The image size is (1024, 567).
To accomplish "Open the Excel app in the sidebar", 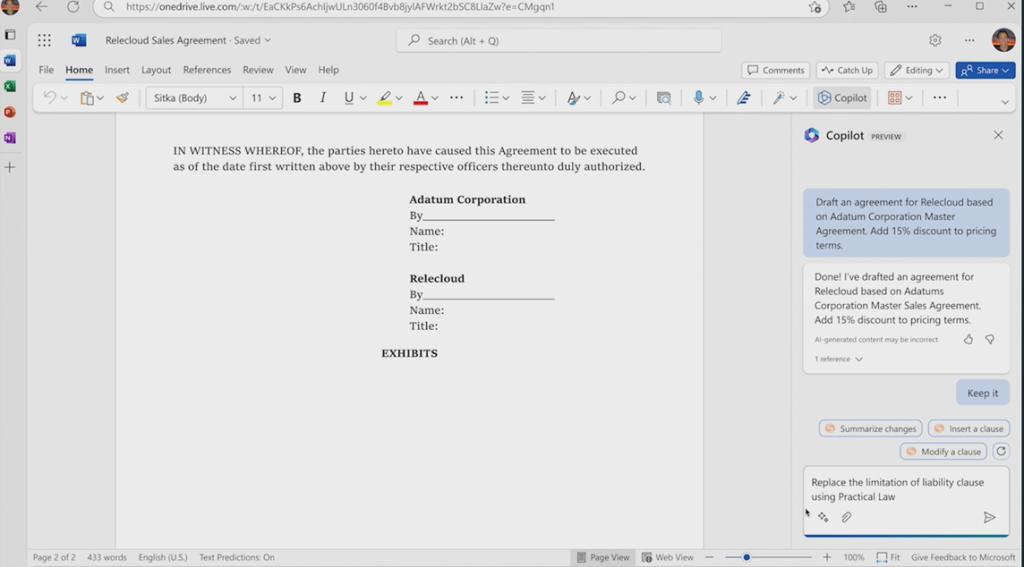I will pyautogui.click(x=10, y=86).
